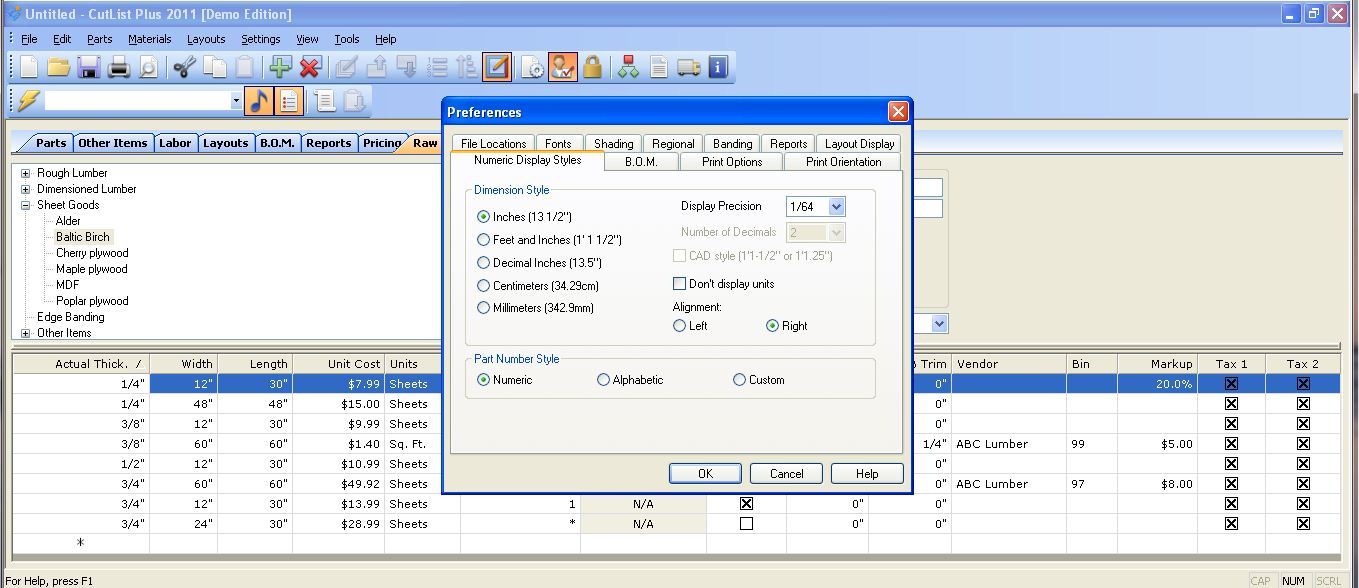Open the quick-entry combo box dropdown arrow
Viewport: 1359px width, 588px height.
pyautogui.click(x=236, y=100)
